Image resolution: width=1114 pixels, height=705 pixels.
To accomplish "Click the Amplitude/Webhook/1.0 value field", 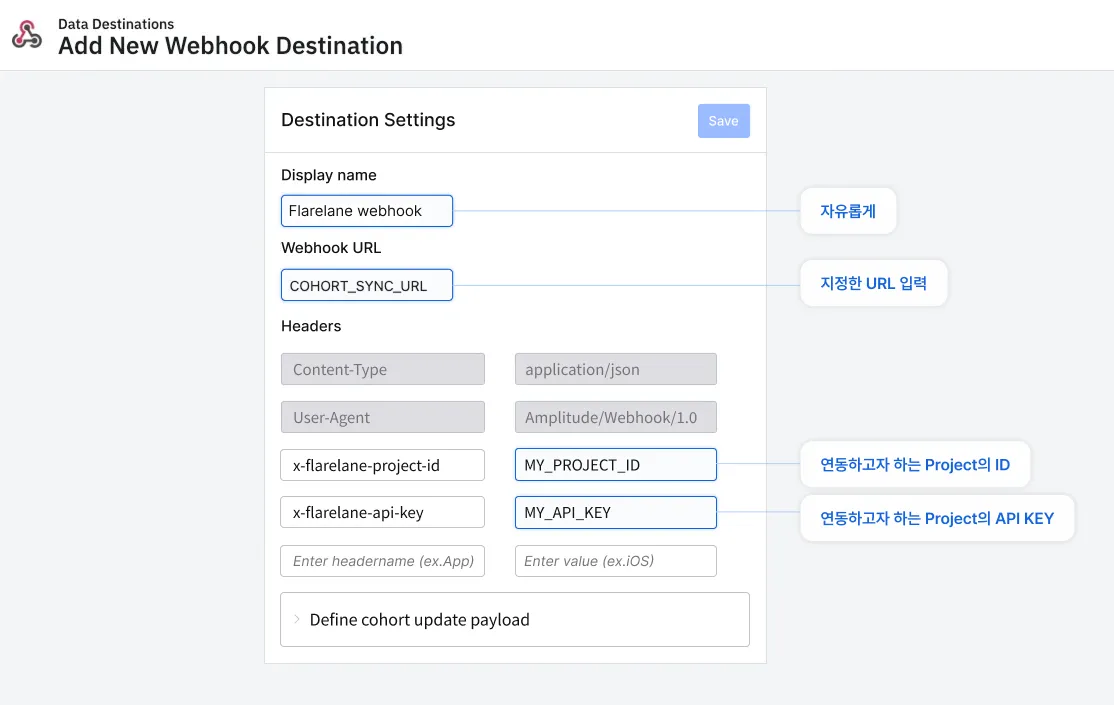I will click(x=616, y=417).
